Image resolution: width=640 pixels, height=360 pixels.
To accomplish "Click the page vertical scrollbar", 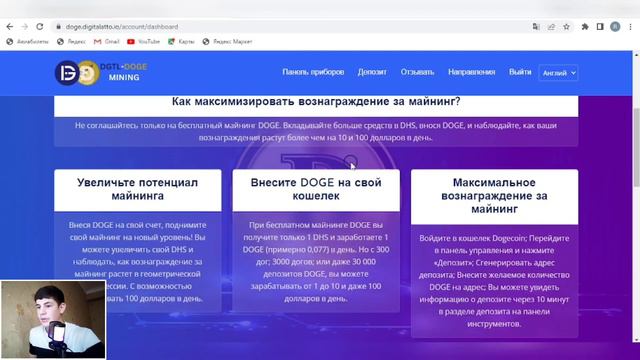I will pyautogui.click(x=636, y=147).
